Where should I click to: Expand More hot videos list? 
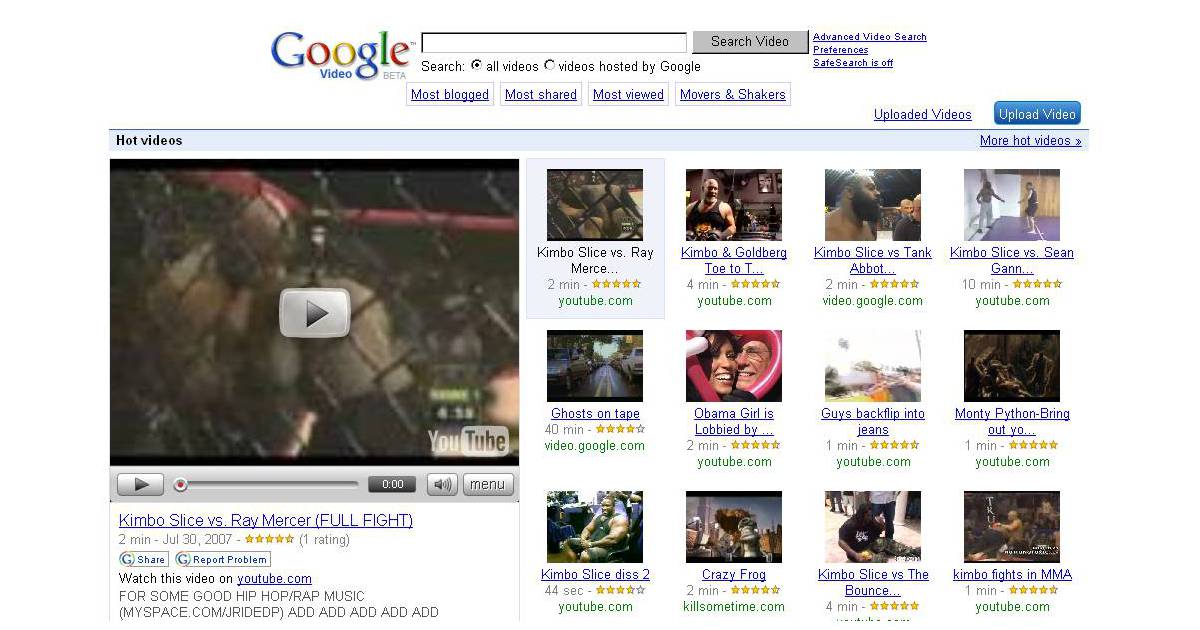[x=1030, y=141]
